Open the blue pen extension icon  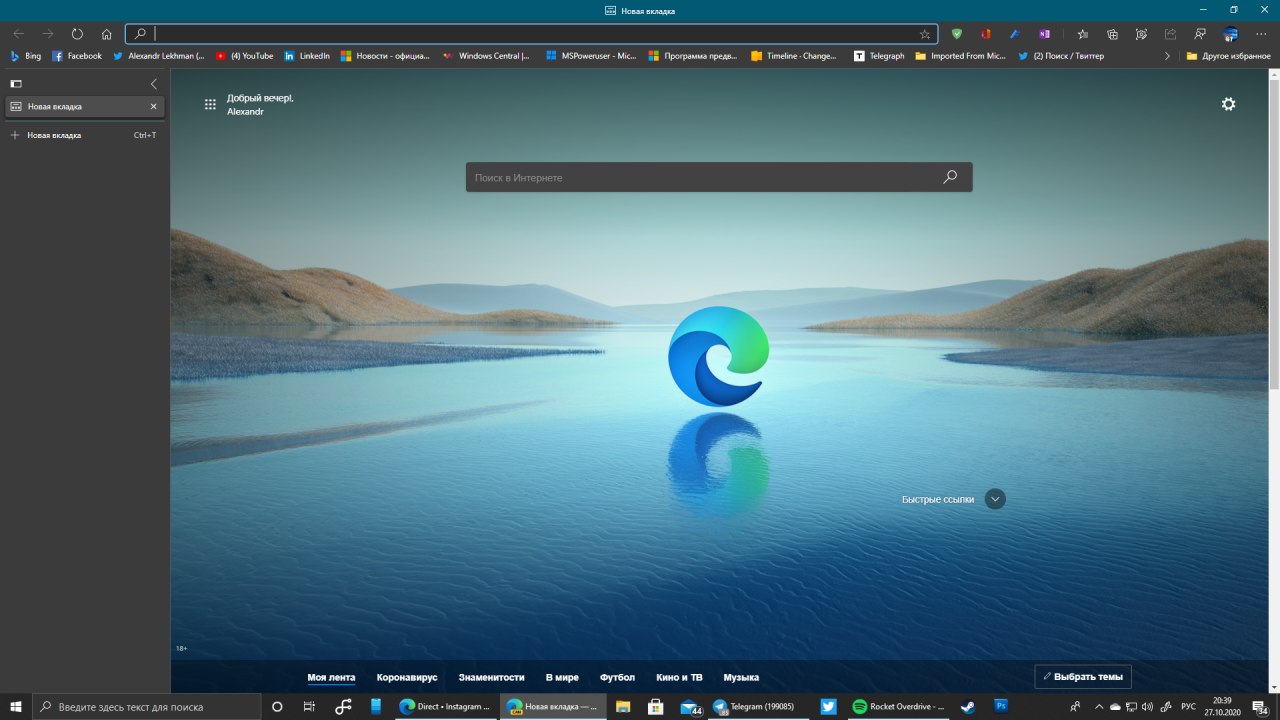1014,33
